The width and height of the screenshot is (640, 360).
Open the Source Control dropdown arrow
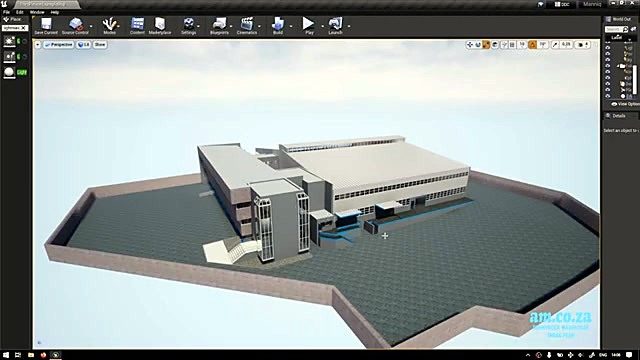[x=91, y=26]
